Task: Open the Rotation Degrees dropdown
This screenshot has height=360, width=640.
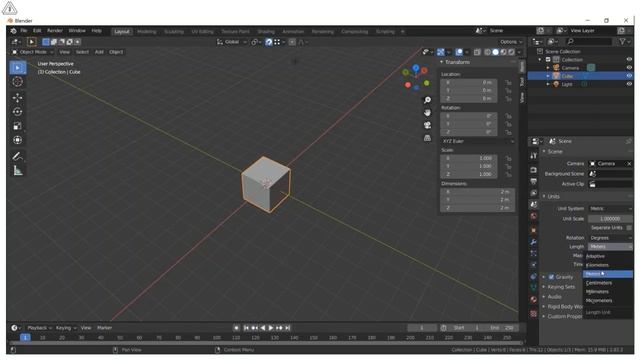Action: point(610,238)
